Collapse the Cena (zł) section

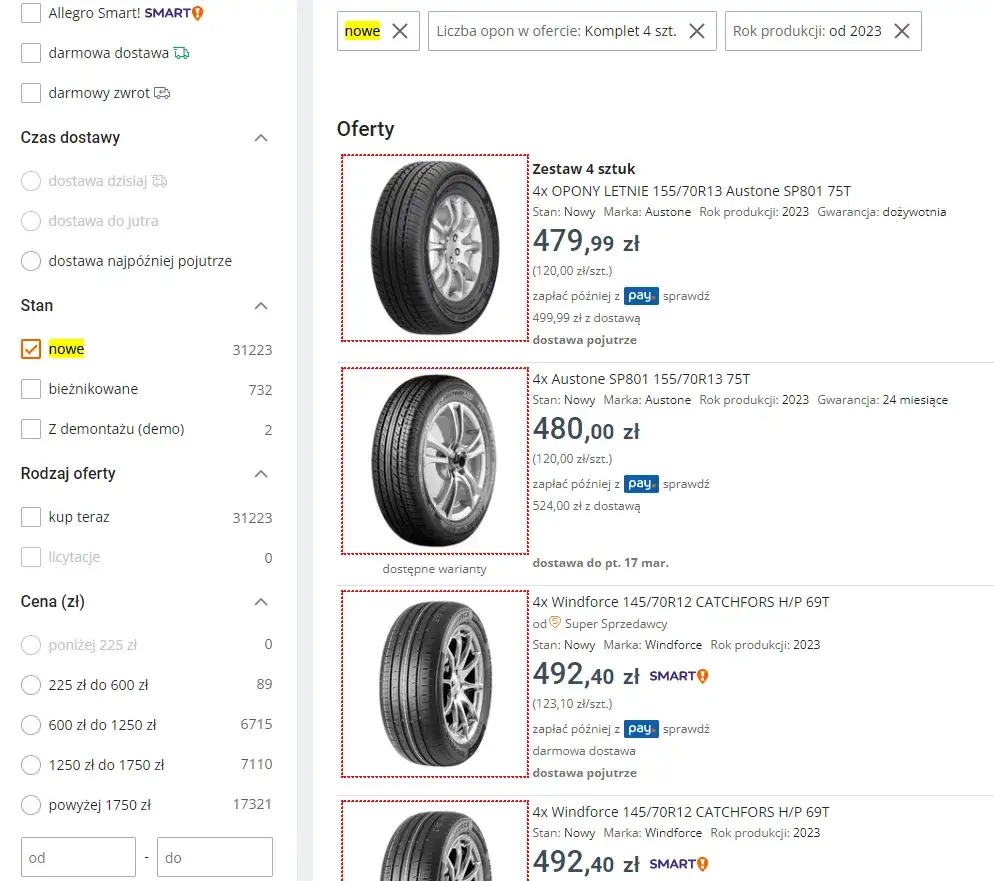[261, 602]
